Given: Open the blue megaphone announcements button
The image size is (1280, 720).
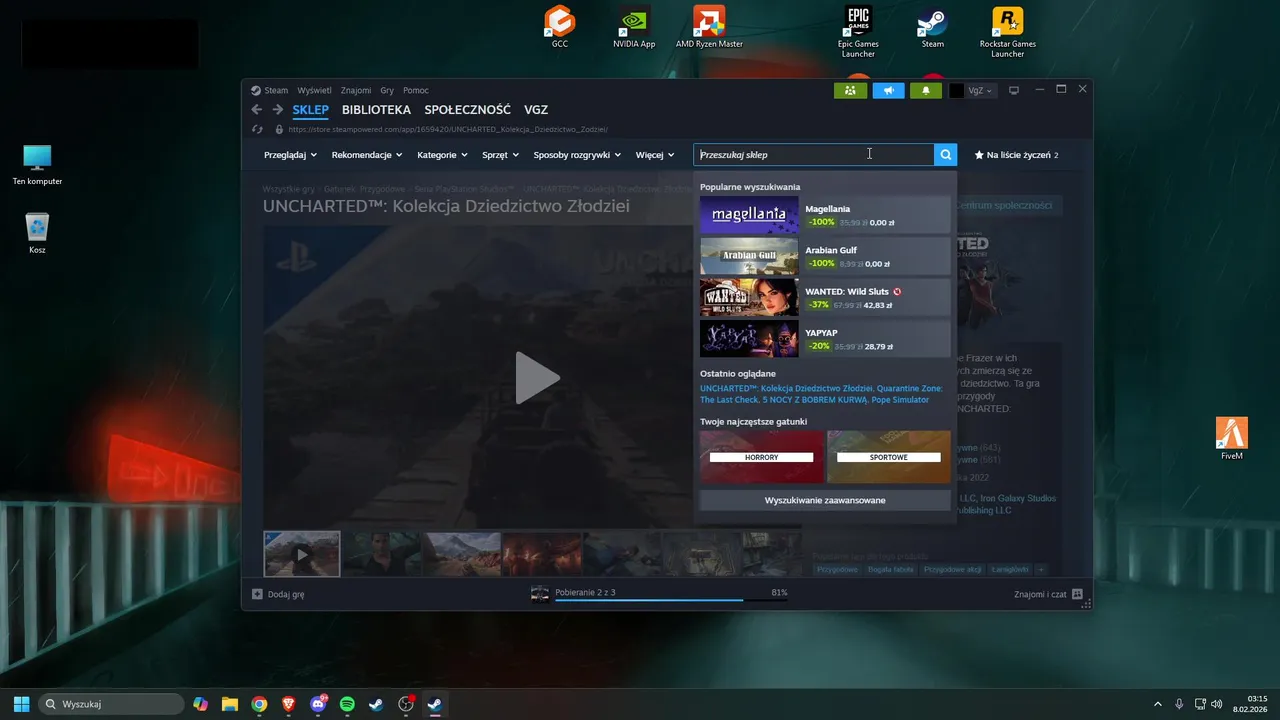Looking at the screenshot, I should click(888, 90).
